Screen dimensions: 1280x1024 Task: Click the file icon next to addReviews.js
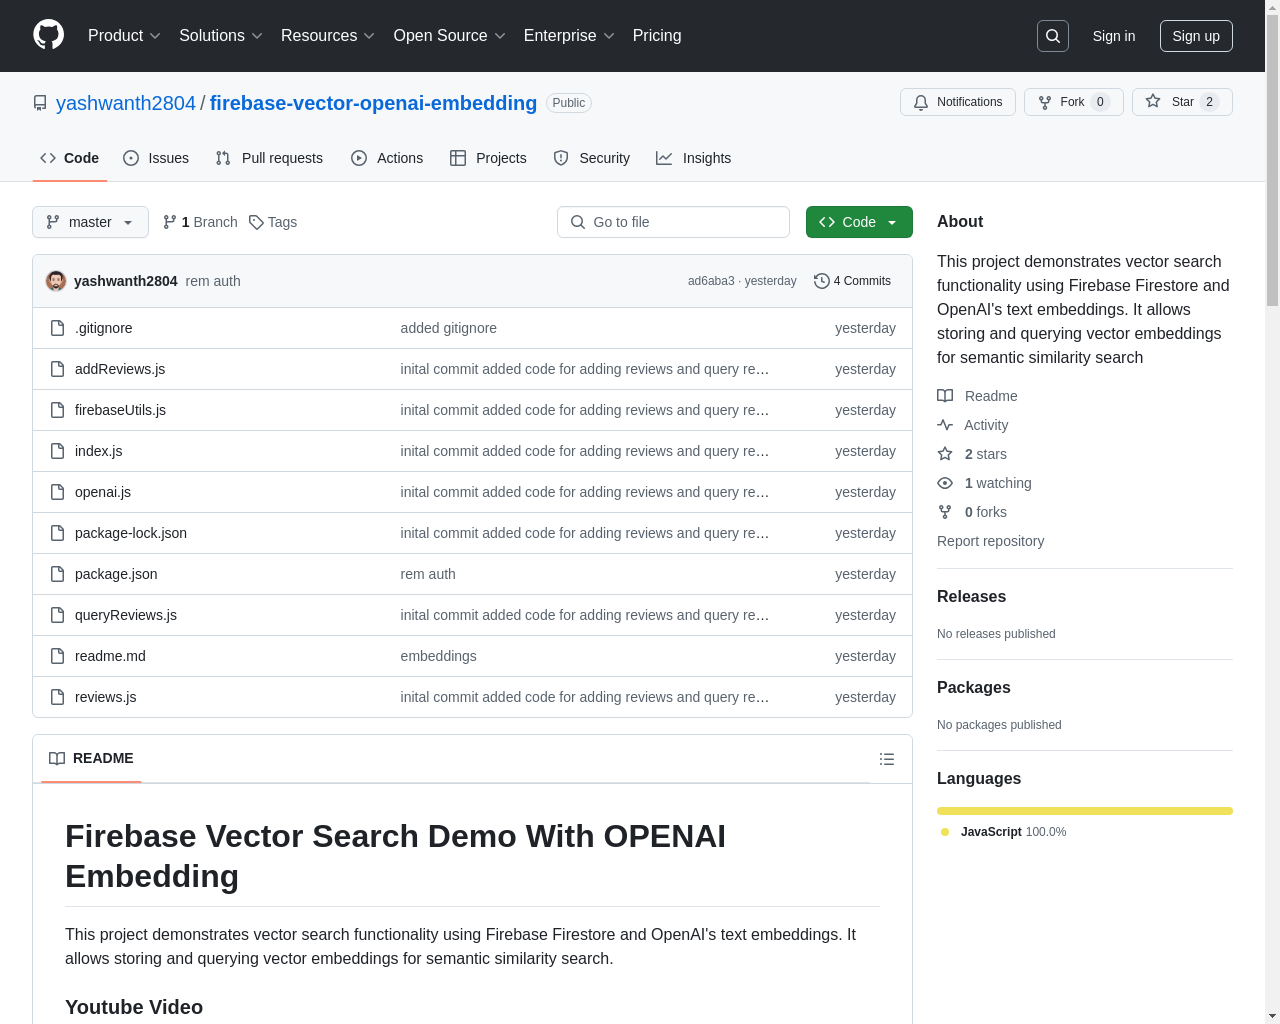pos(58,369)
